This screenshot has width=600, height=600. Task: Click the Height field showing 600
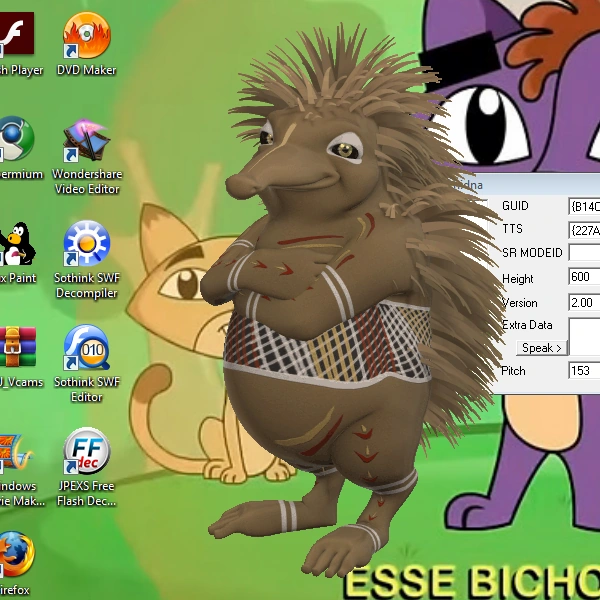pos(584,276)
